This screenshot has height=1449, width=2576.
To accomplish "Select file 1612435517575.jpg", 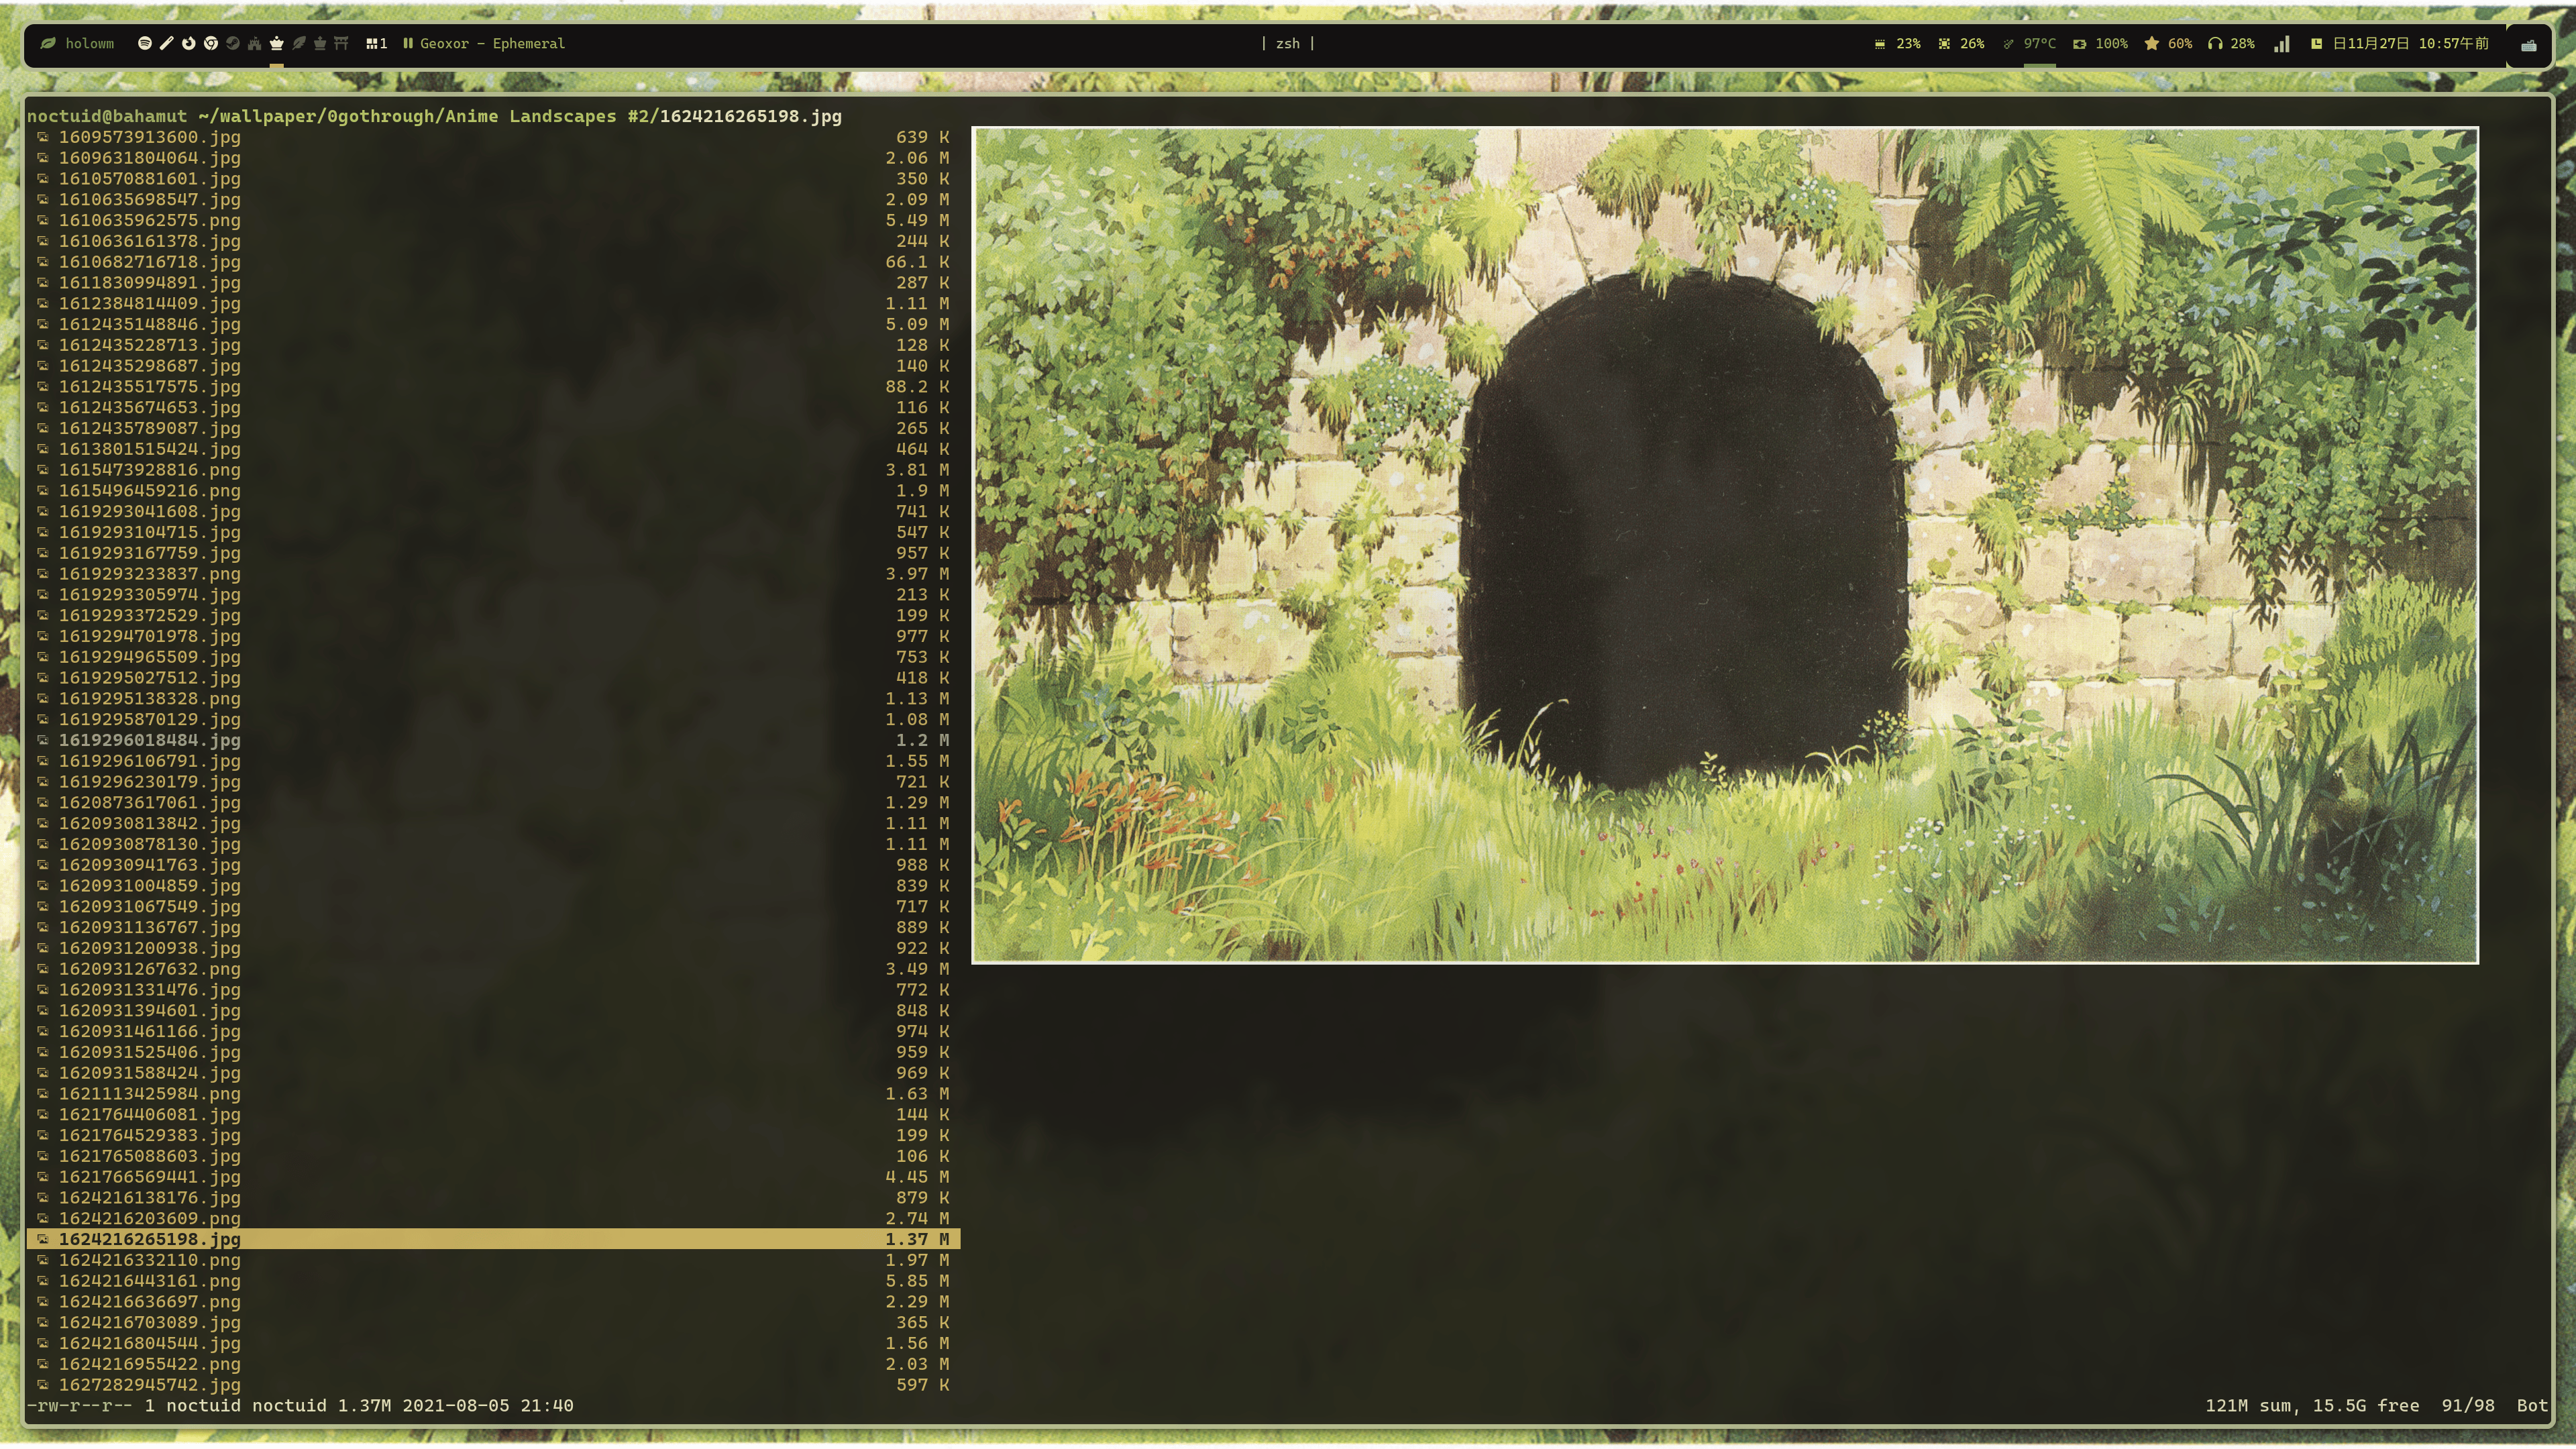I will pyautogui.click(x=493, y=387).
